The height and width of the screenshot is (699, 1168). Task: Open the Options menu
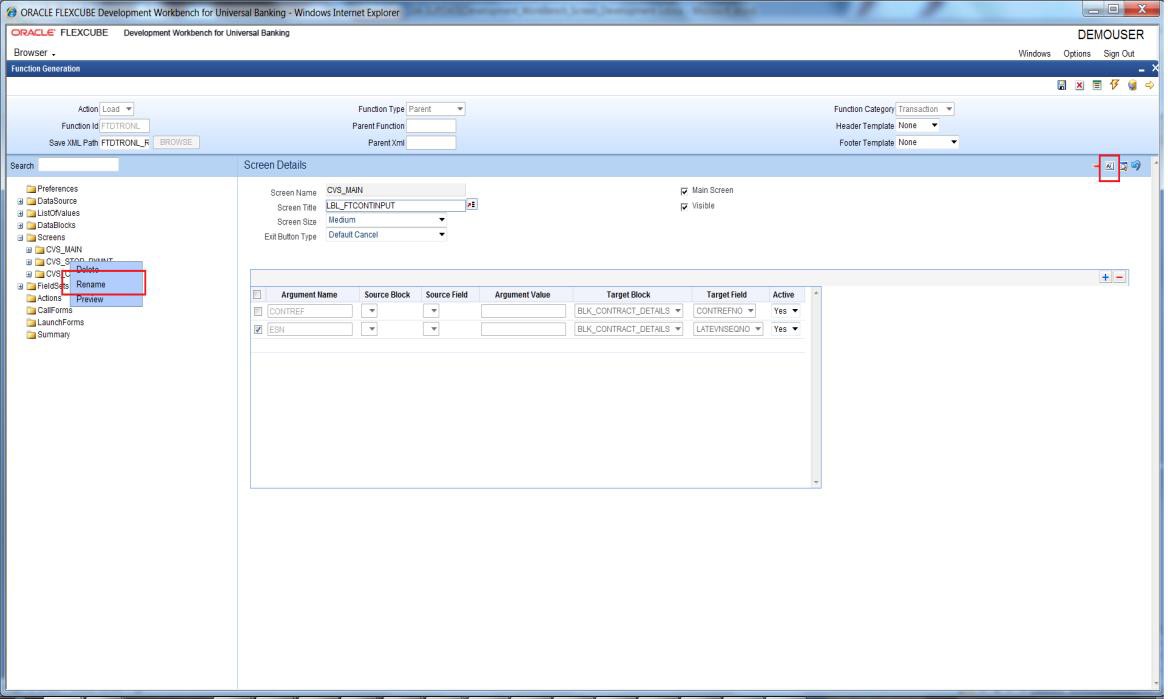tap(1077, 54)
